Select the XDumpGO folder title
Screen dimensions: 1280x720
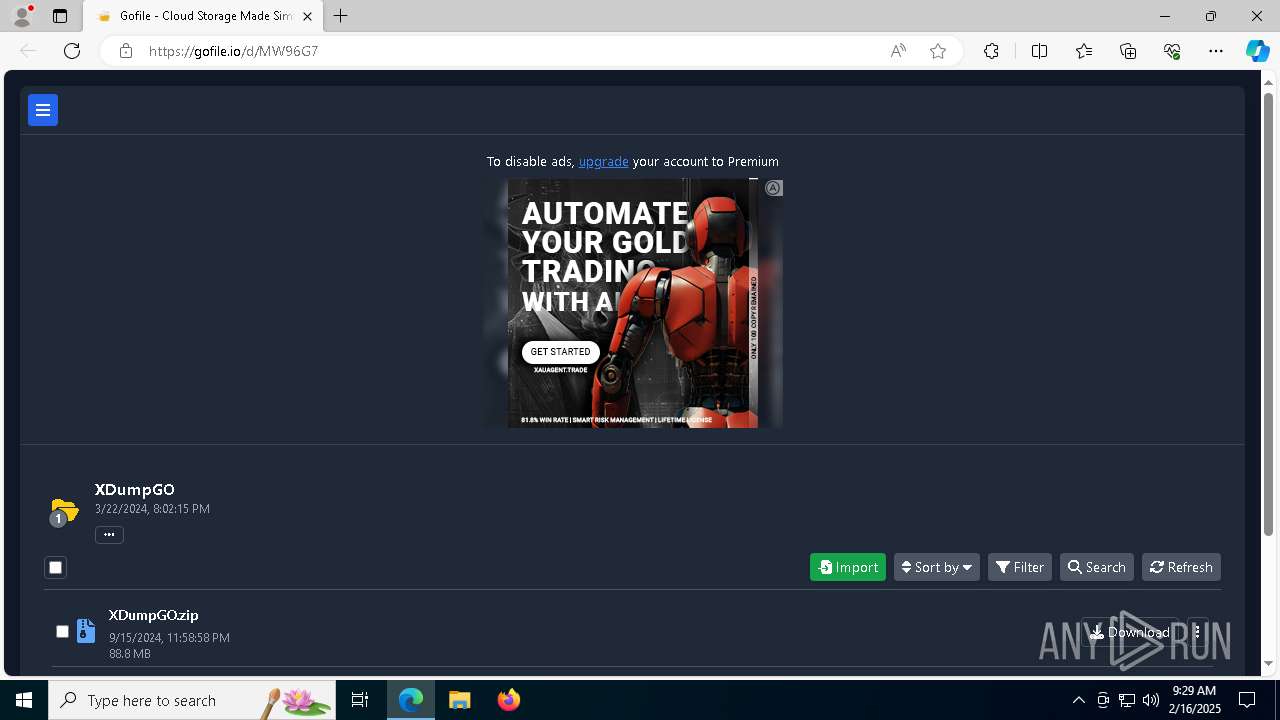134,490
